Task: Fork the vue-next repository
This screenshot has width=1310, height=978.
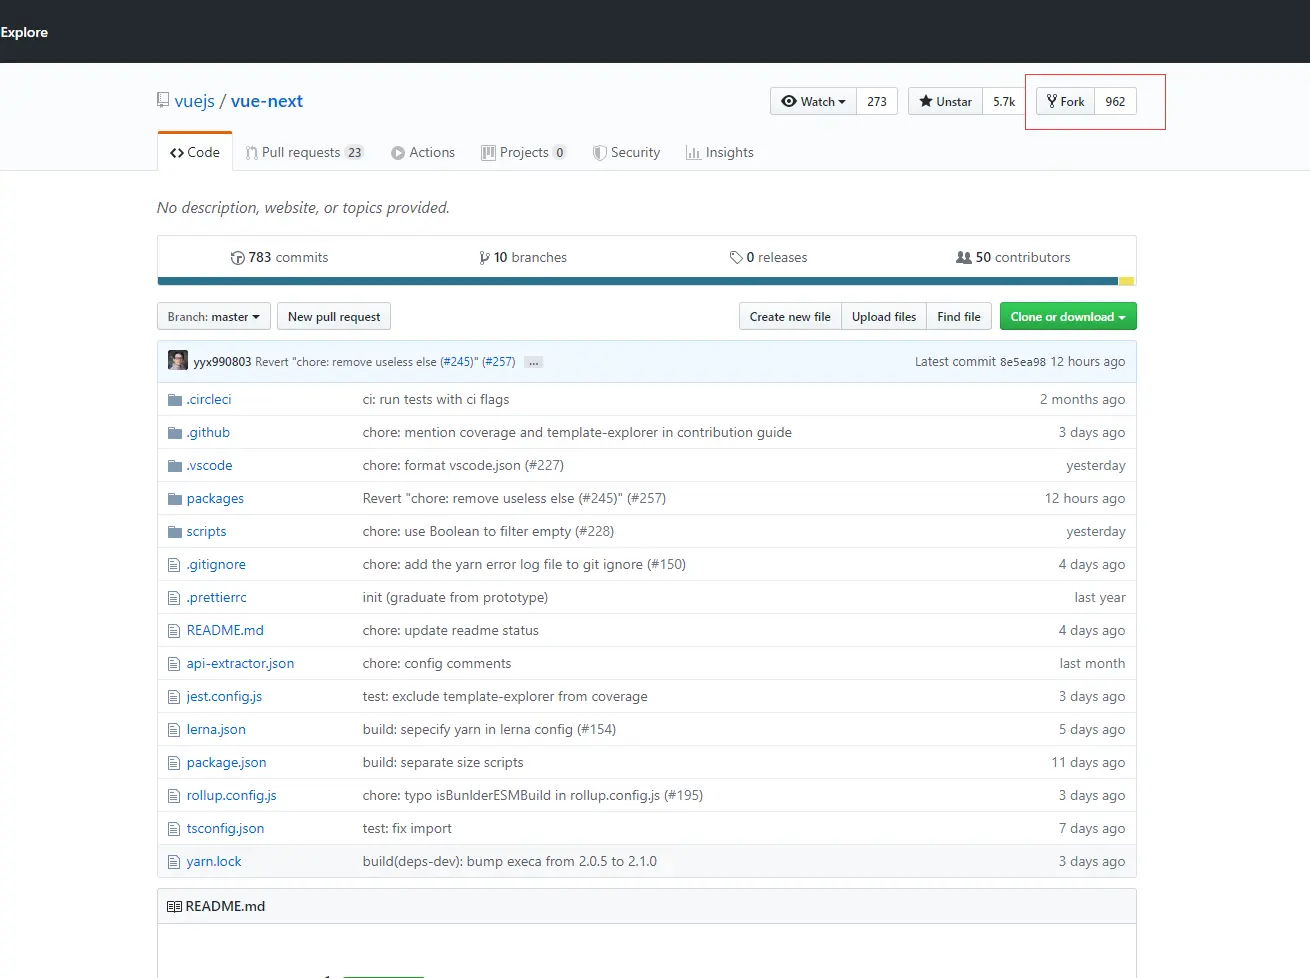Action: click(1066, 101)
